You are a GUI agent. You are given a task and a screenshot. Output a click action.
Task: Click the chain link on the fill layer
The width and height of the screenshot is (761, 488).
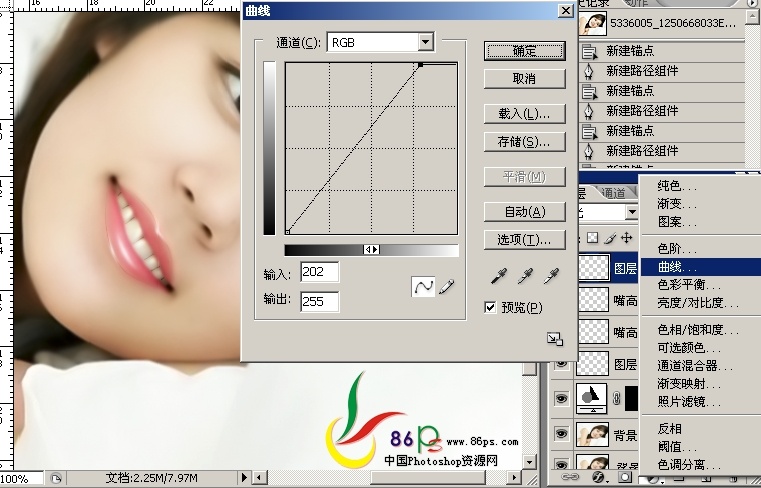[x=616, y=398]
